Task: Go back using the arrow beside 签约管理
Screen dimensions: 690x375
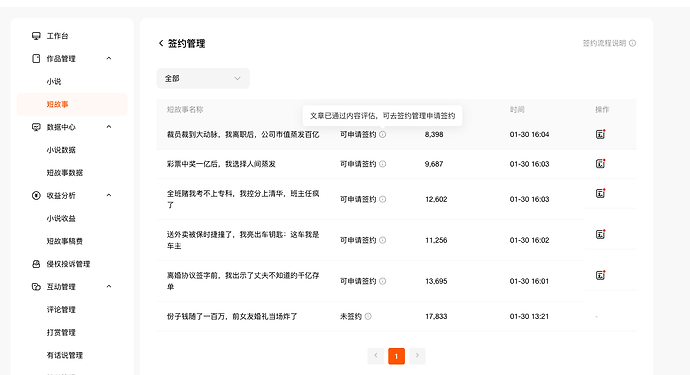Action: coord(161,43)
